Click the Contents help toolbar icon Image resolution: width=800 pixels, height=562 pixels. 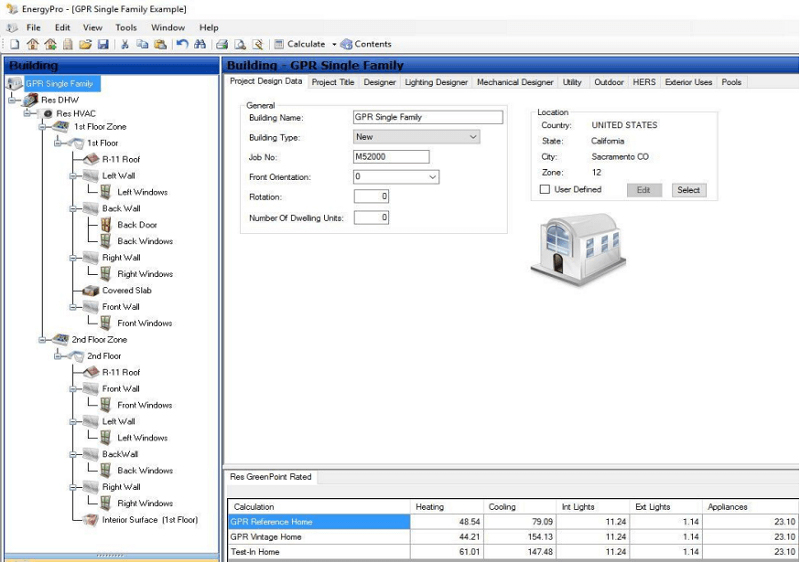point(347,44)
